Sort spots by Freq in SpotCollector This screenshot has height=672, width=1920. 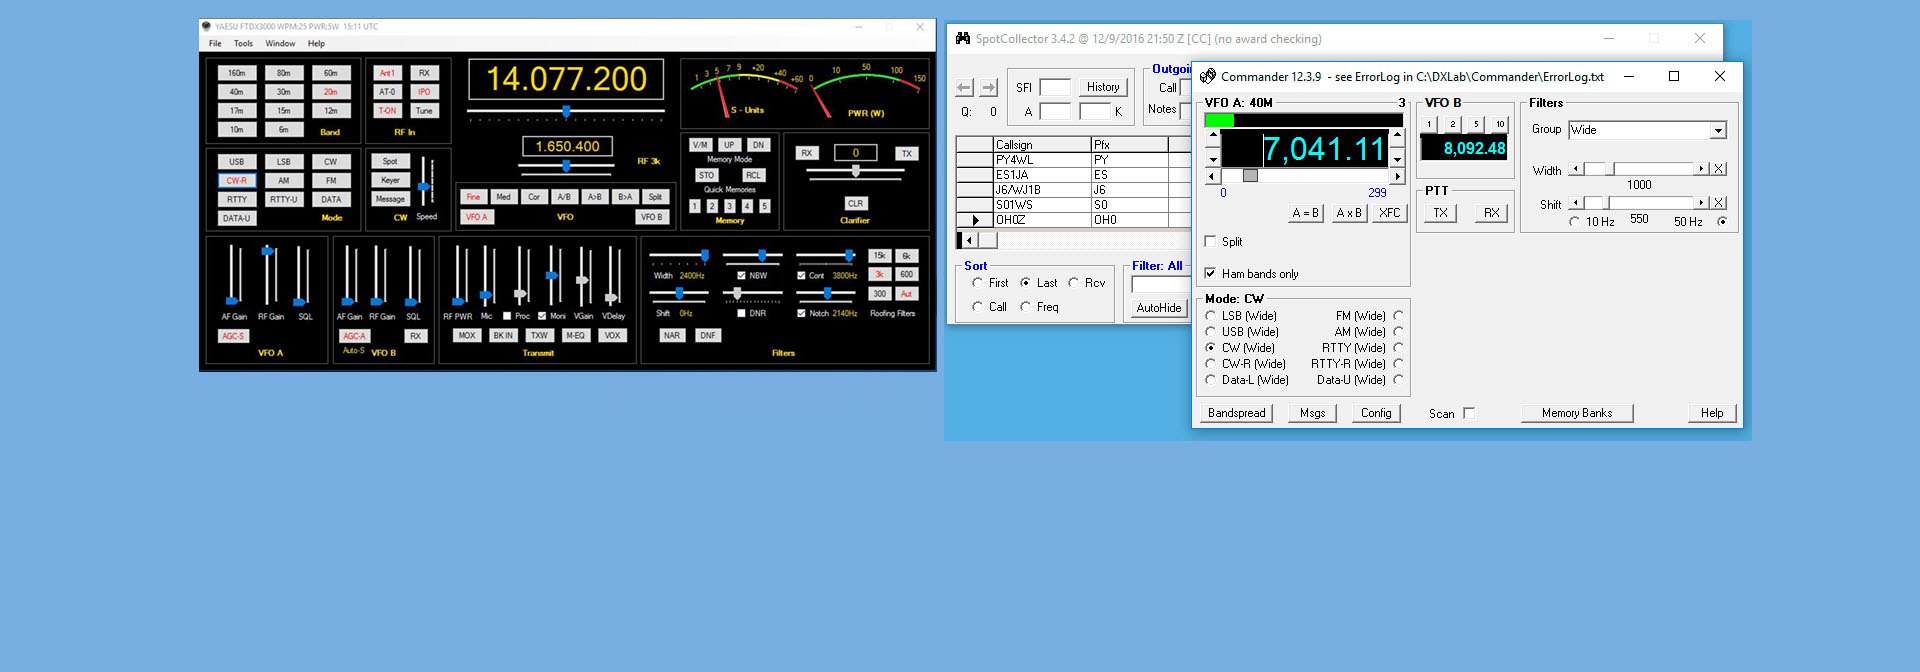point(1026,307)
